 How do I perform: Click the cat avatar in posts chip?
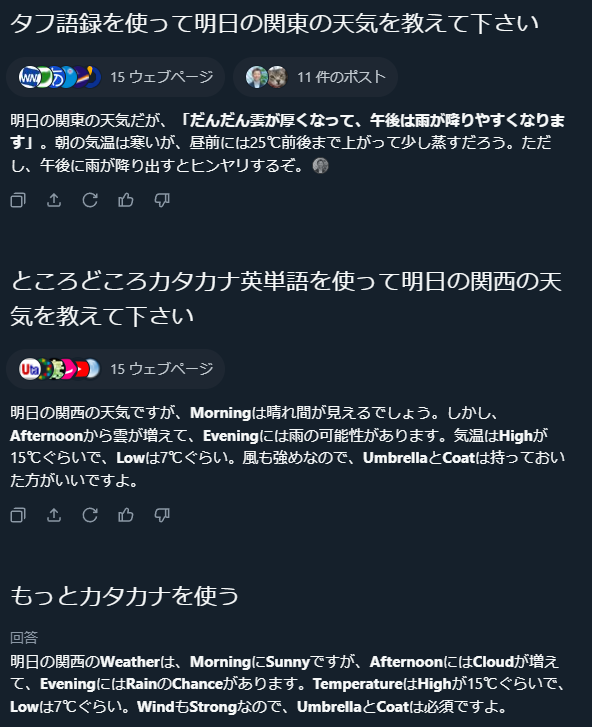pos(277,77)
